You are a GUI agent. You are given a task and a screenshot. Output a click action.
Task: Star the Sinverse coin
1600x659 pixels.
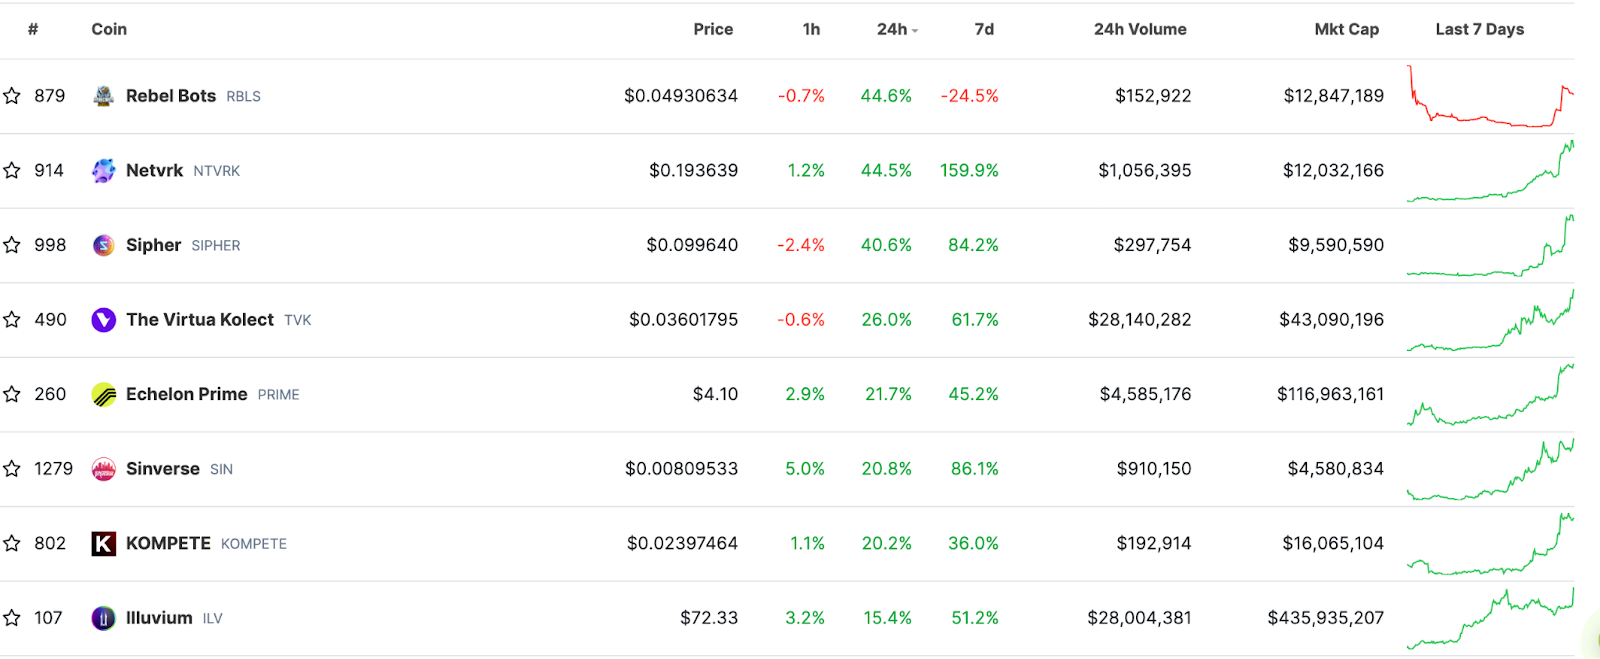coord(12,469)
